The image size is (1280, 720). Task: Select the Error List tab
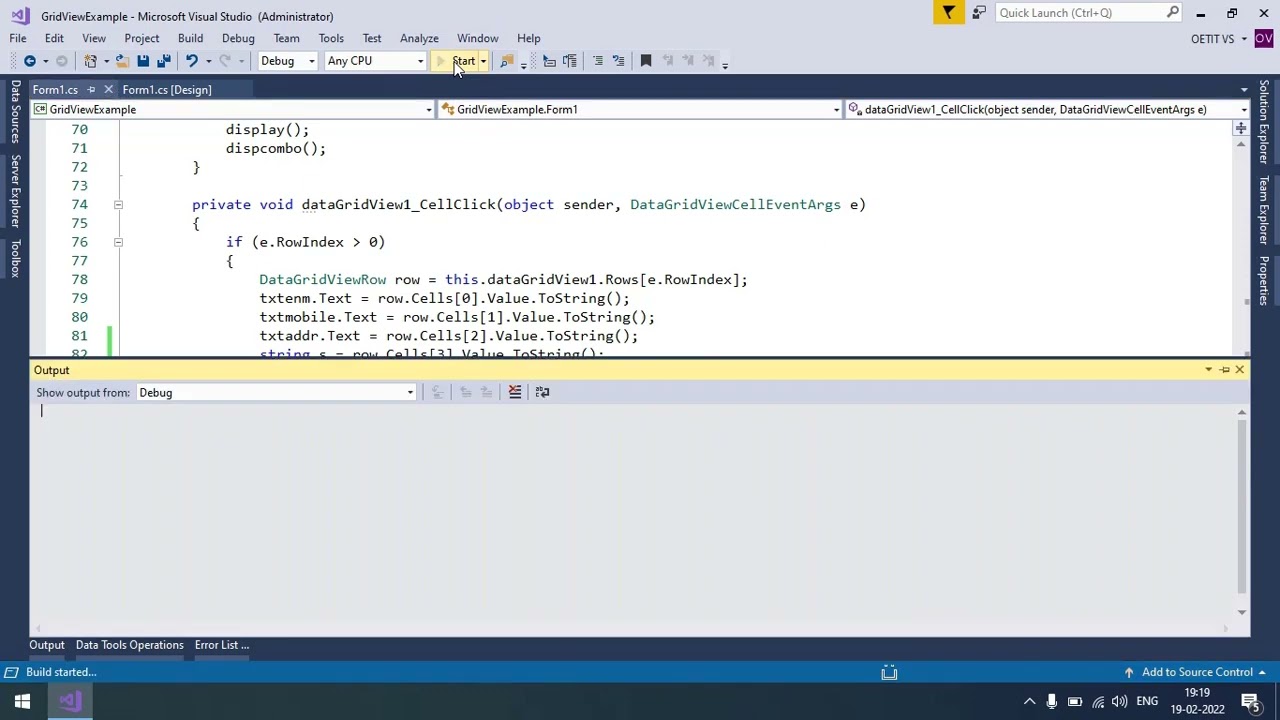click(x=222, y=645)
